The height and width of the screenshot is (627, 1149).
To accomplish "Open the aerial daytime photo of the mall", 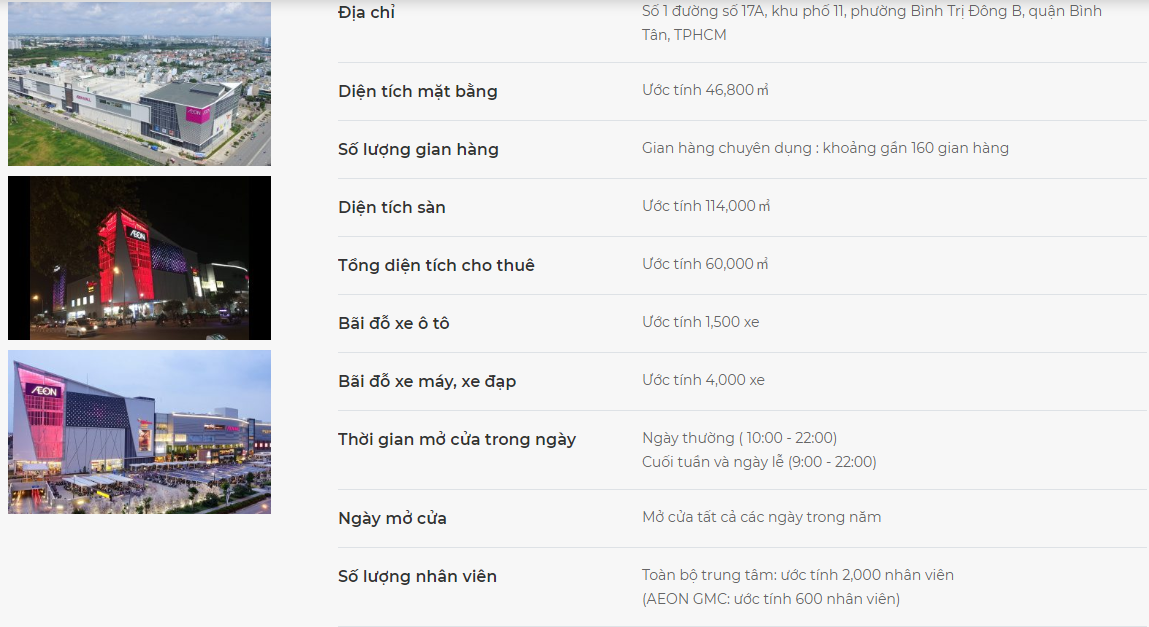I will point(139,84).
